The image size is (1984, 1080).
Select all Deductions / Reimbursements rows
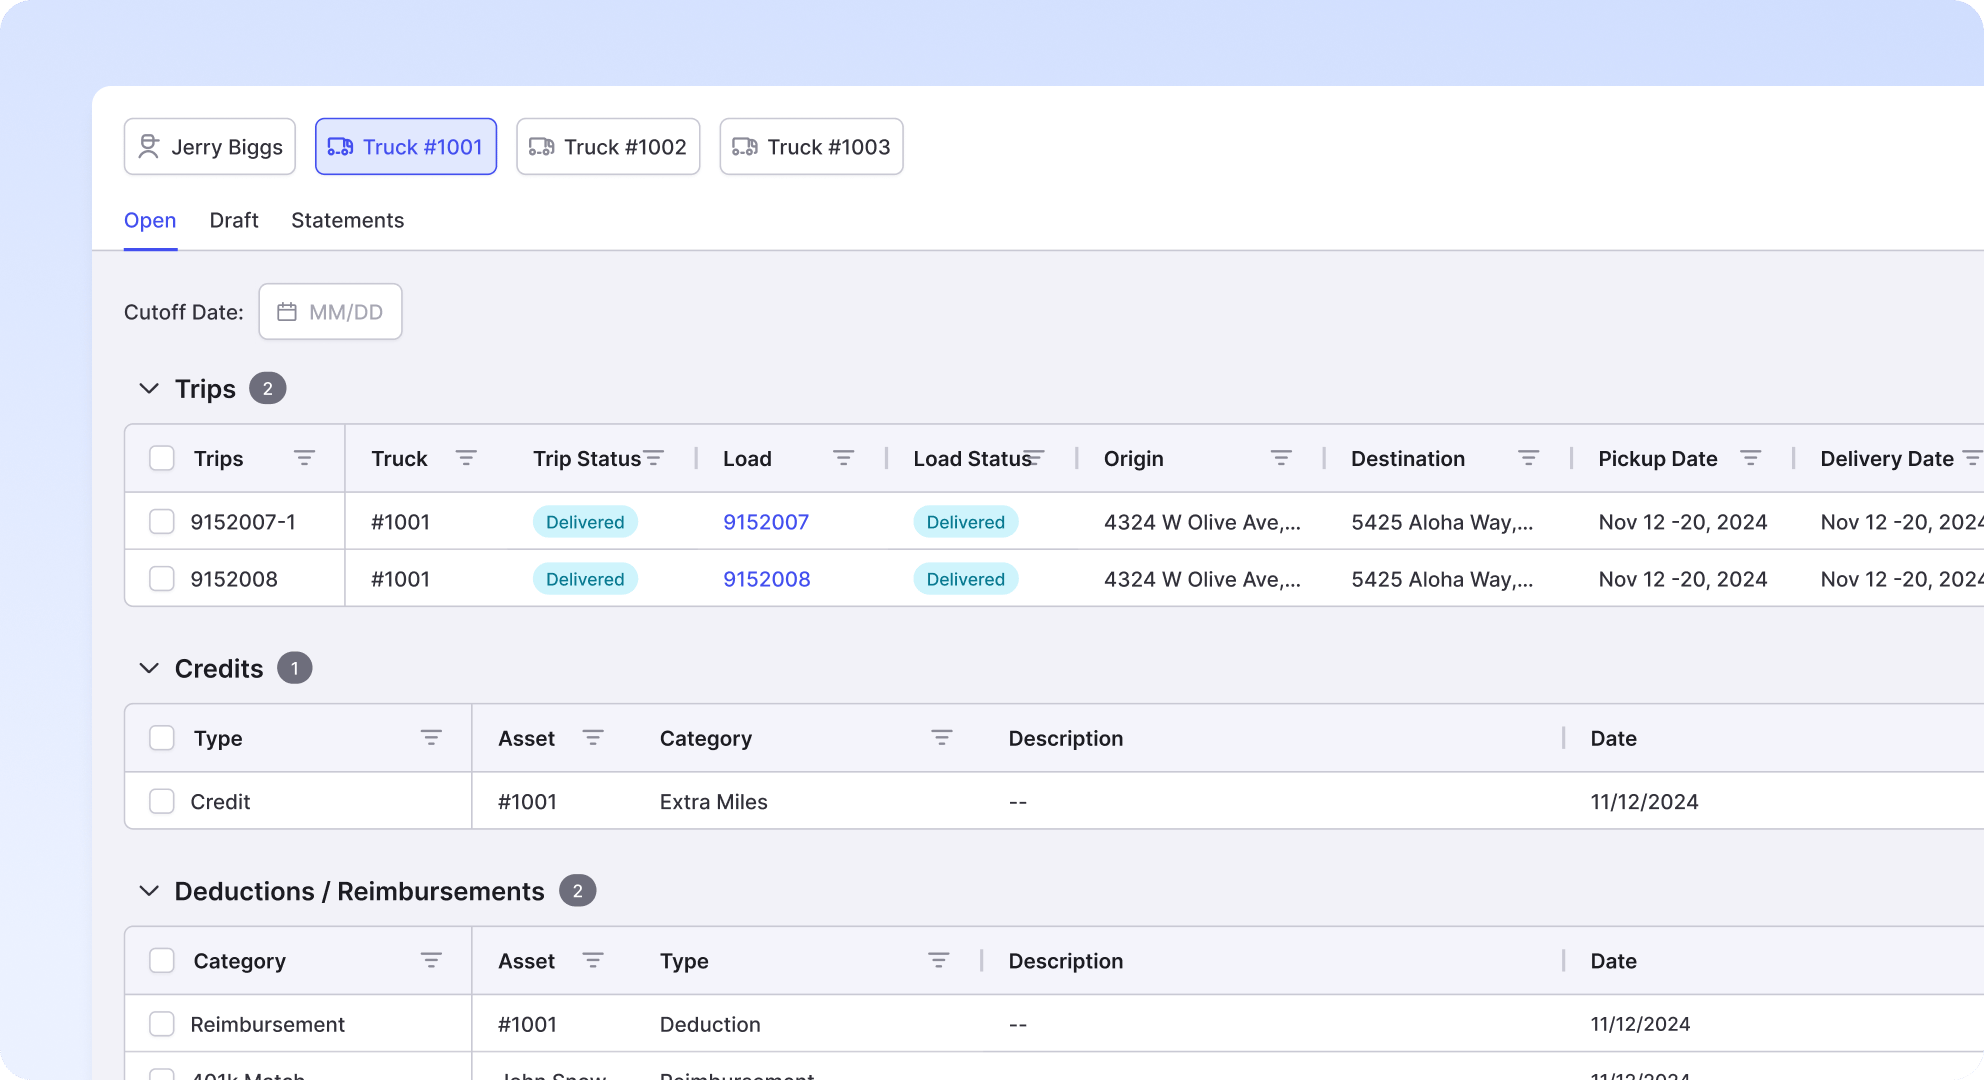(162, 961)
